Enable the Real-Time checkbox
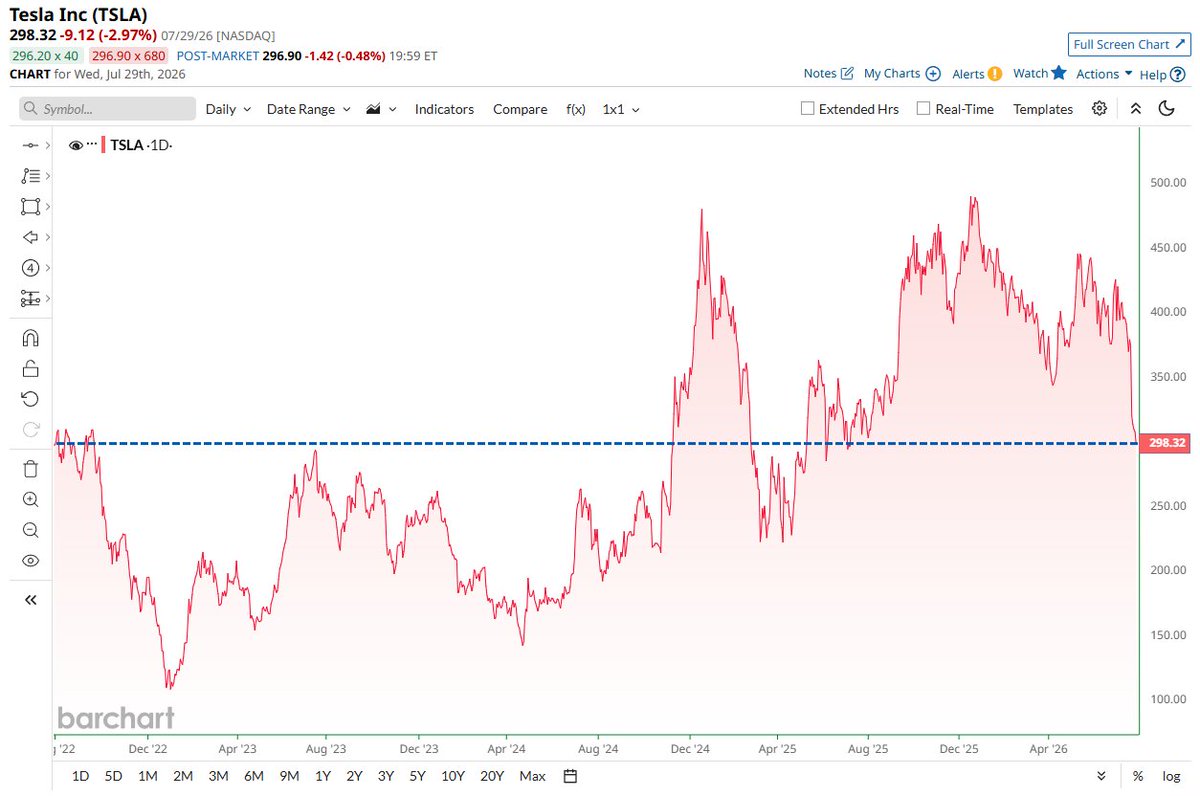Screen dimensions: 1200x796 tap(923, 109)
